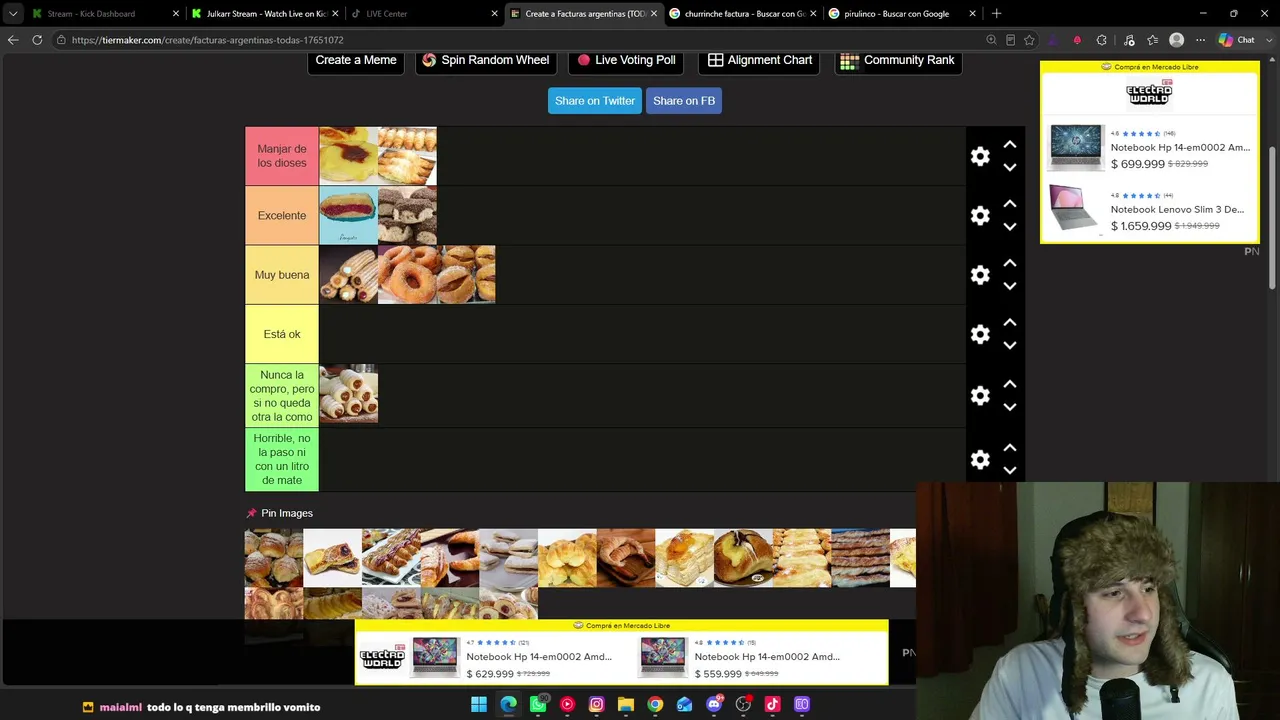Share tier list on FB

click(684, 101)
